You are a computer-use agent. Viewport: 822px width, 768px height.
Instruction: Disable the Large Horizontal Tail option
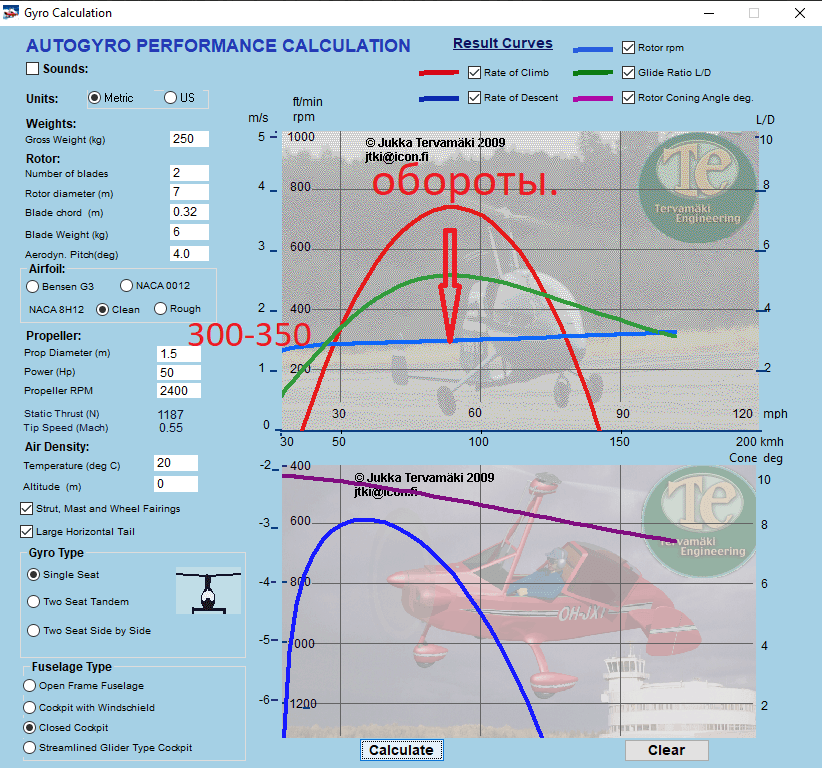click(24, 530)
